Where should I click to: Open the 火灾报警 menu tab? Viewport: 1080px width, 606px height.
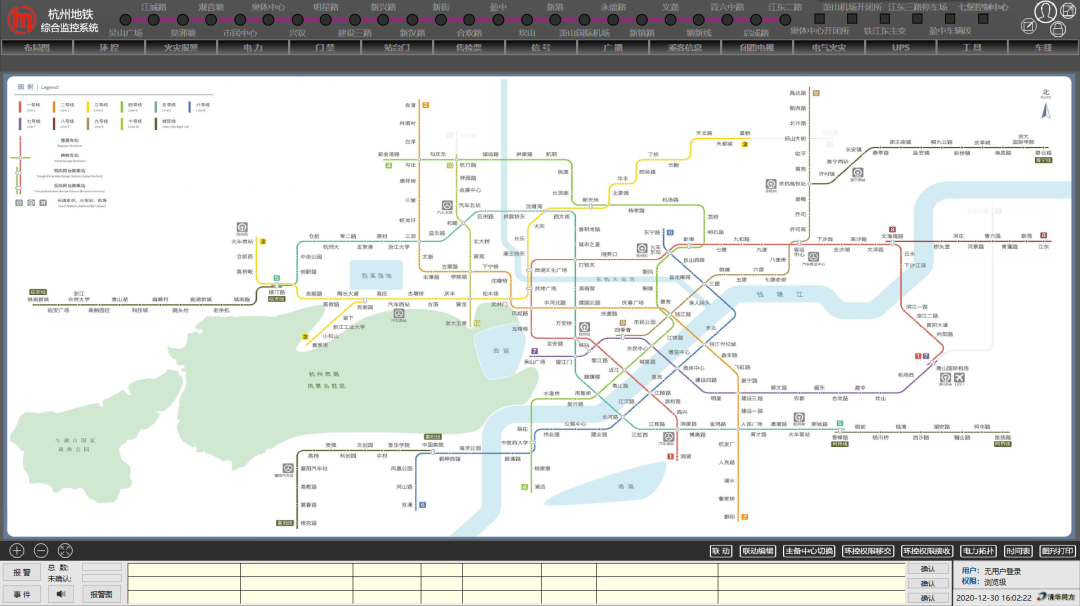pos(181,47)
